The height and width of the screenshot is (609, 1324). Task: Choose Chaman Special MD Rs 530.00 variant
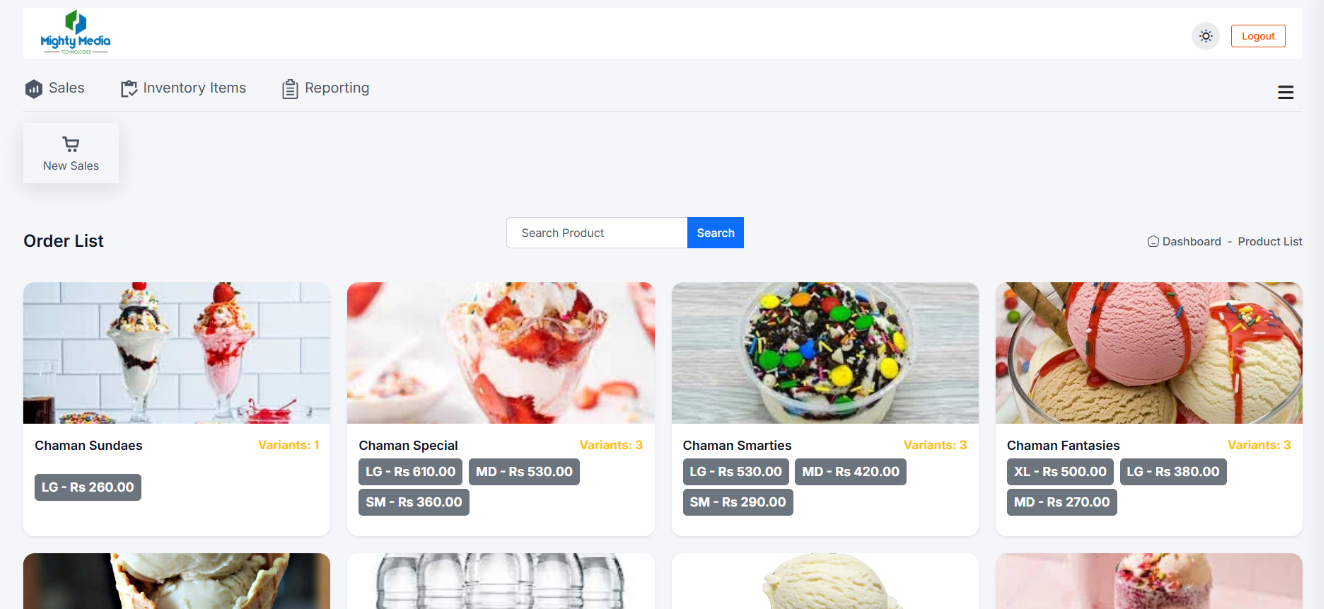pyautogui.click(x=524, y=472)
